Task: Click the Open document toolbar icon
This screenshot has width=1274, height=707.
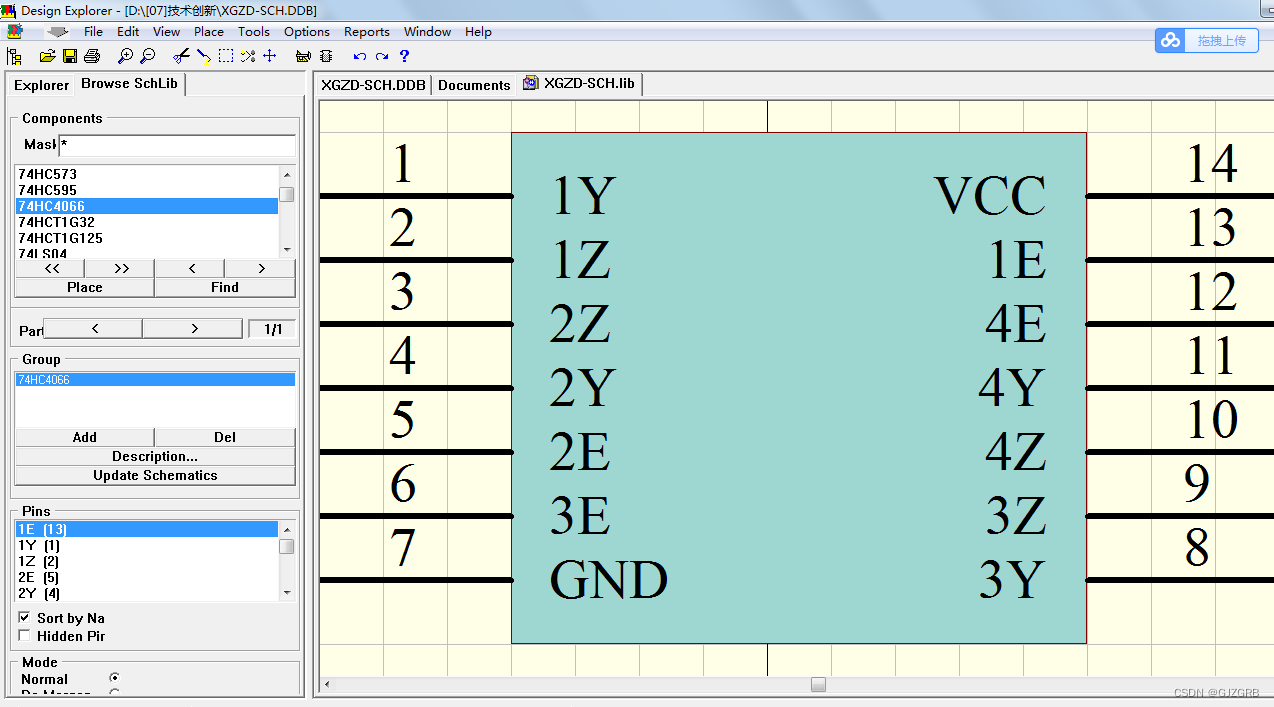Action: [x=47, y=56]
